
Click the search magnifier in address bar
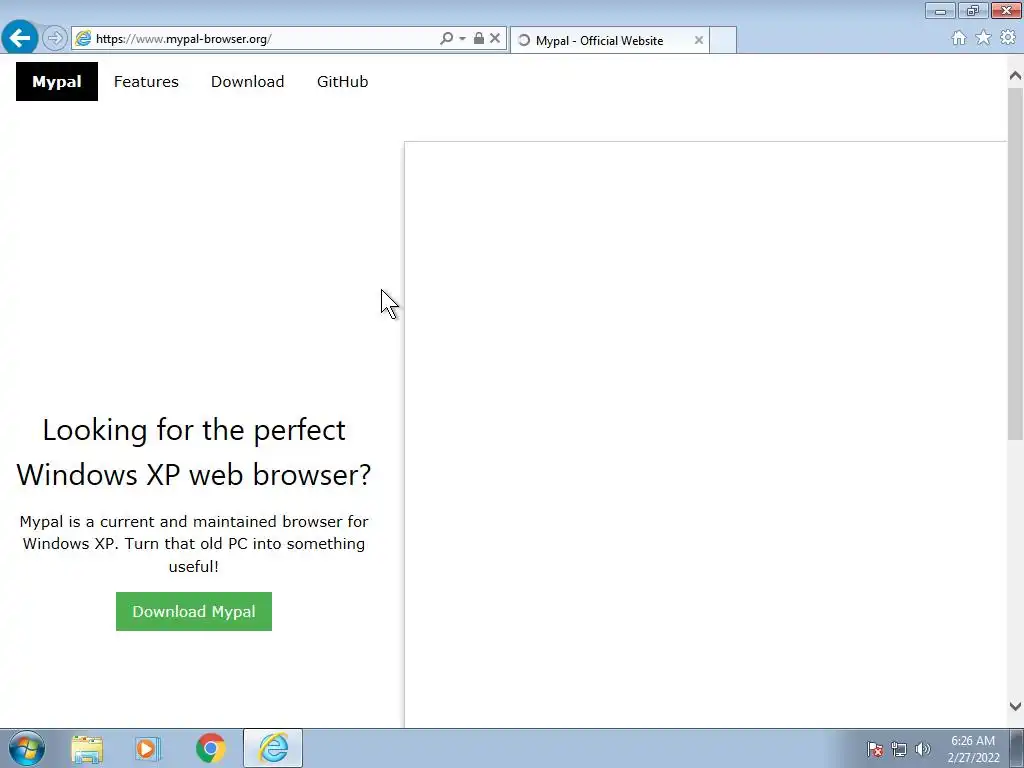tap(446, 39)
